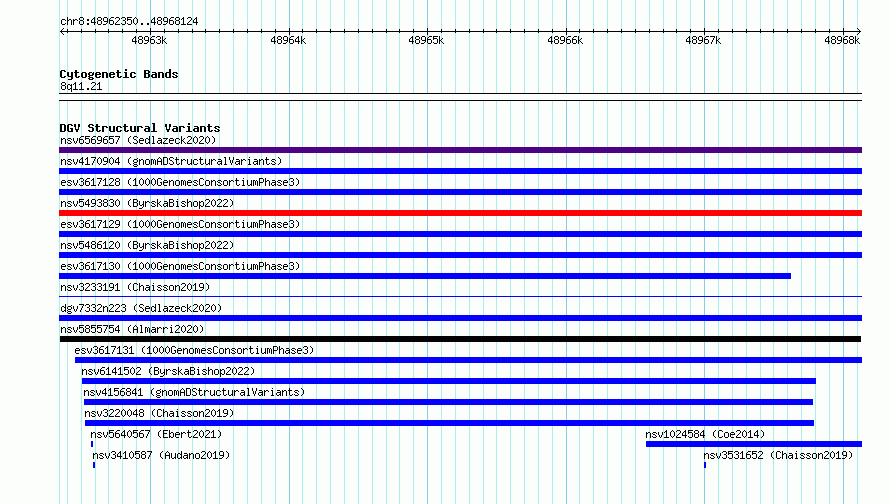This screenshot has width=890, height=504.
Task: Select the nsv3531652 (Chaisson2019) label
Action: tap(778, 455)
